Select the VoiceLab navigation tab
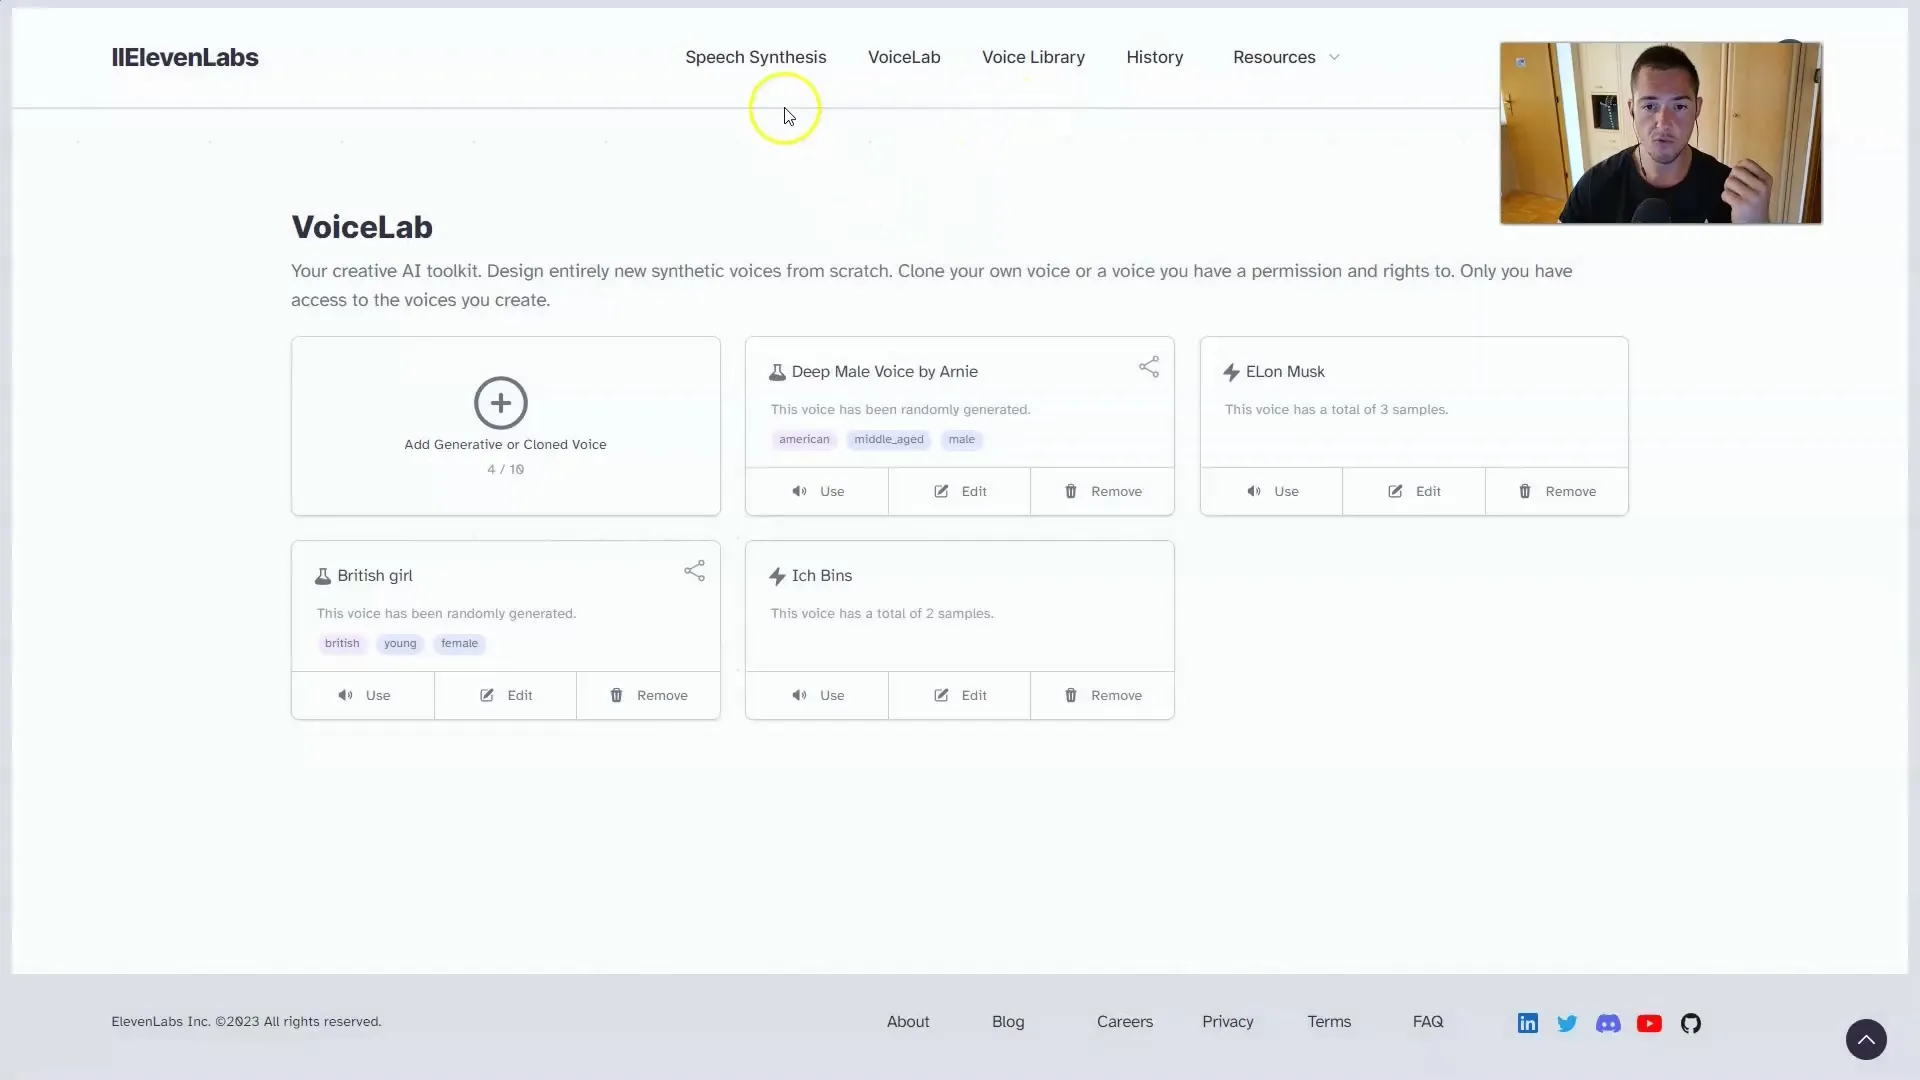Image resolution: width=1920 pixels, height=1080 pixels. click(x=903, y=57)
